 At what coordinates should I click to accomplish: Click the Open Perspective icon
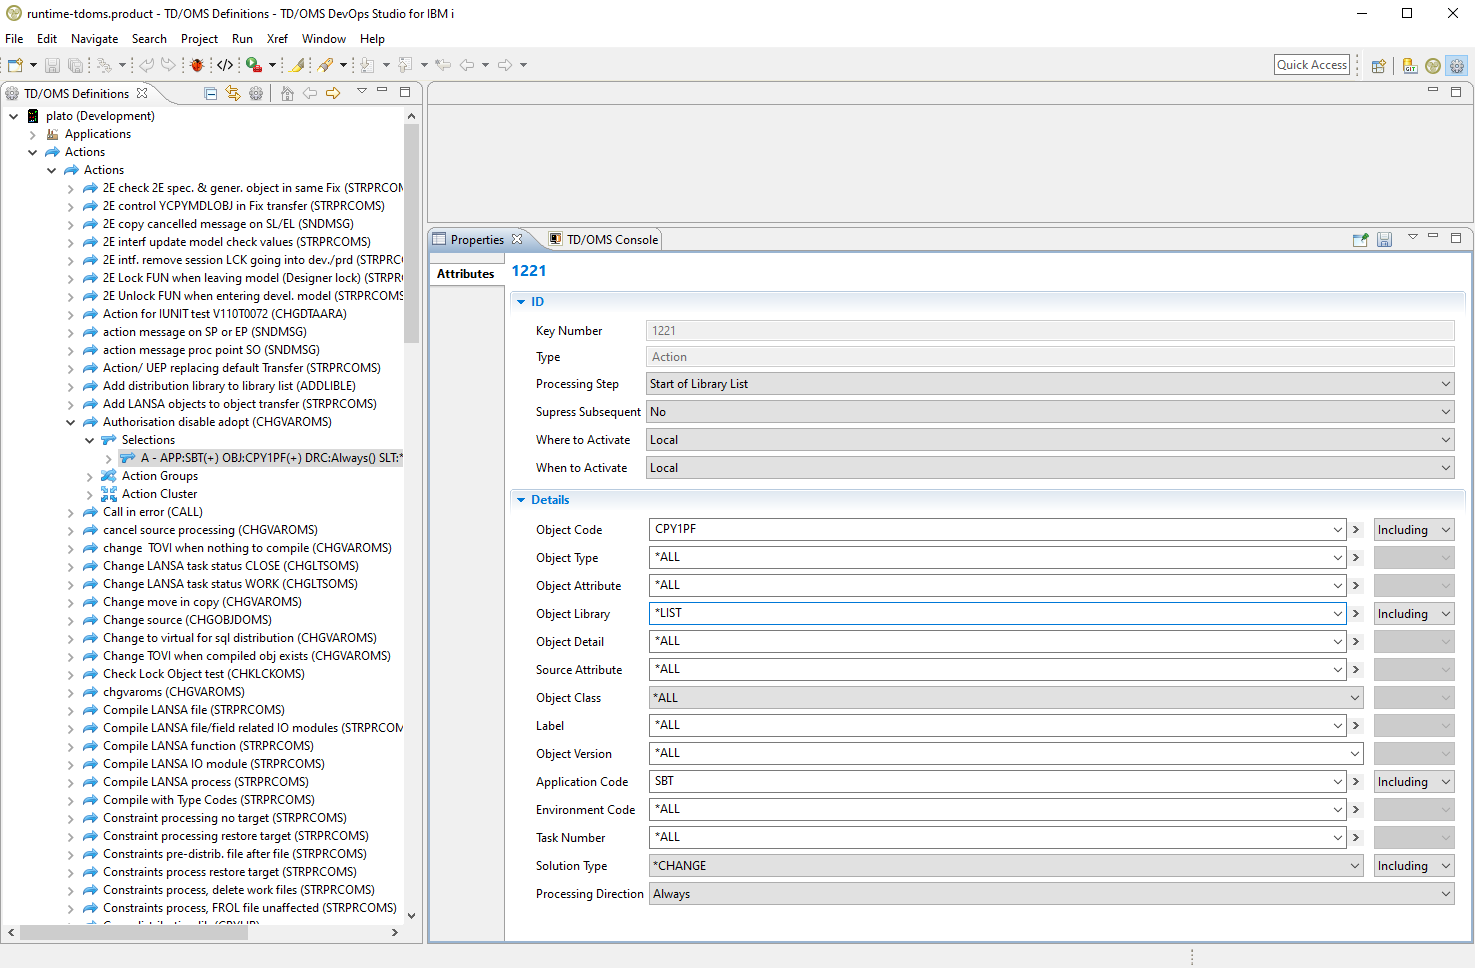pyautogui.click(x=1378, y=65)
